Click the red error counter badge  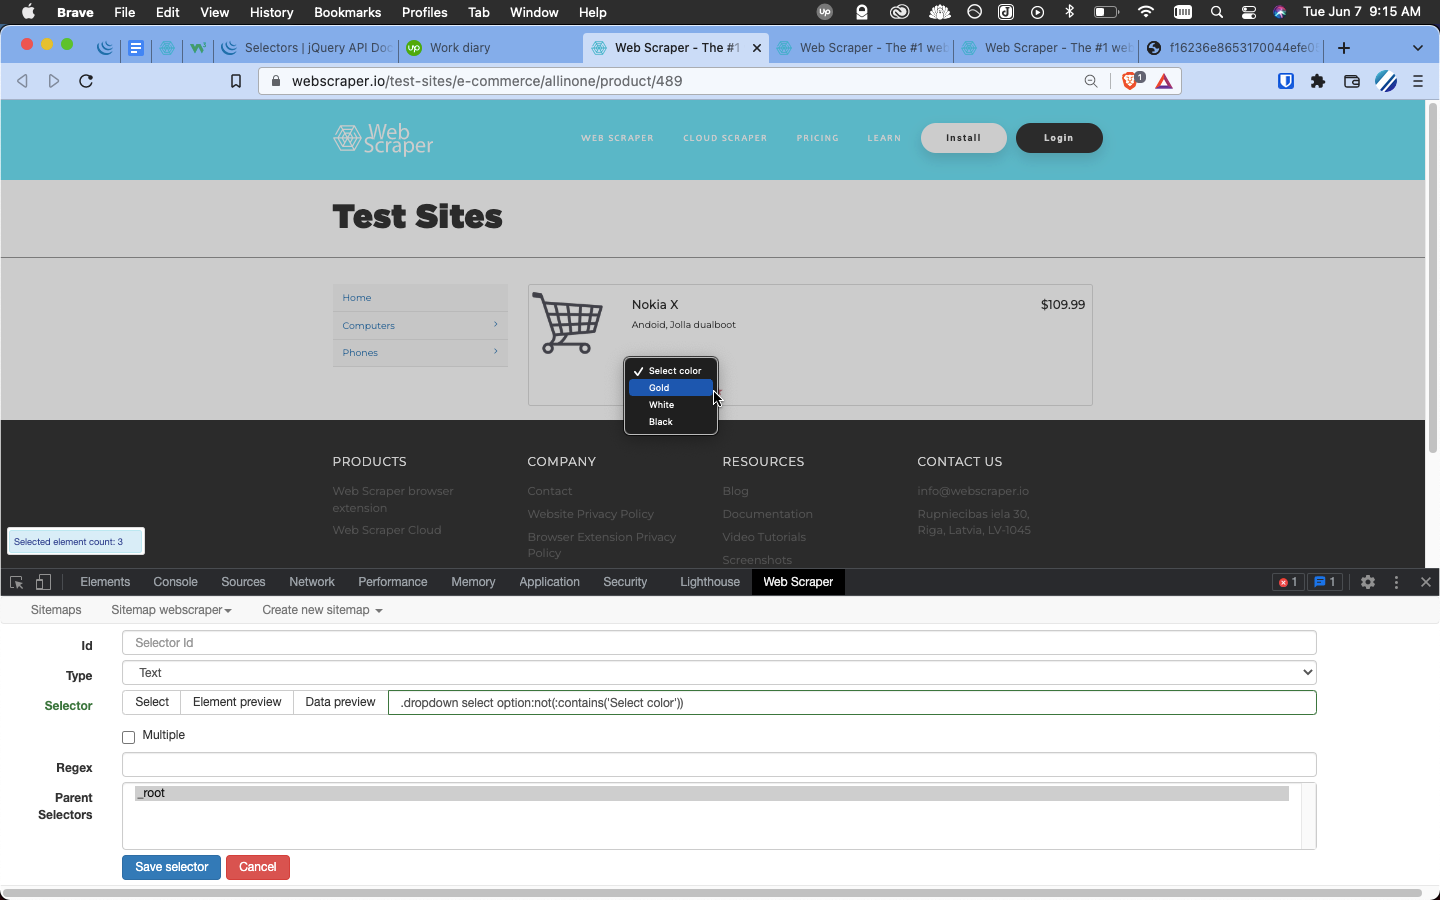1288,581
